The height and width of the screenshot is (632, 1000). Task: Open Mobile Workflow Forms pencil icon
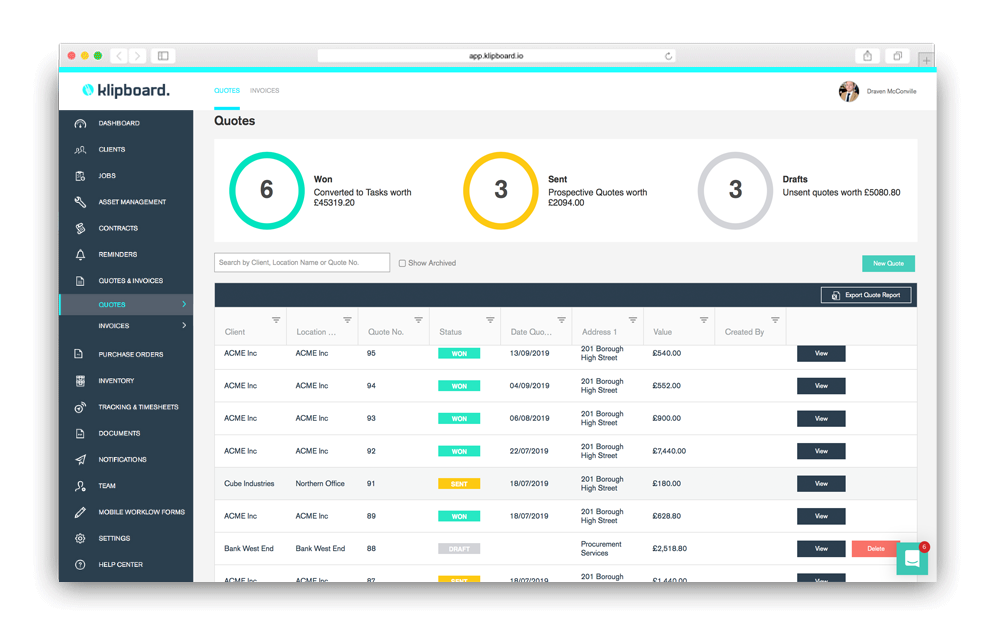click(80, 512)
